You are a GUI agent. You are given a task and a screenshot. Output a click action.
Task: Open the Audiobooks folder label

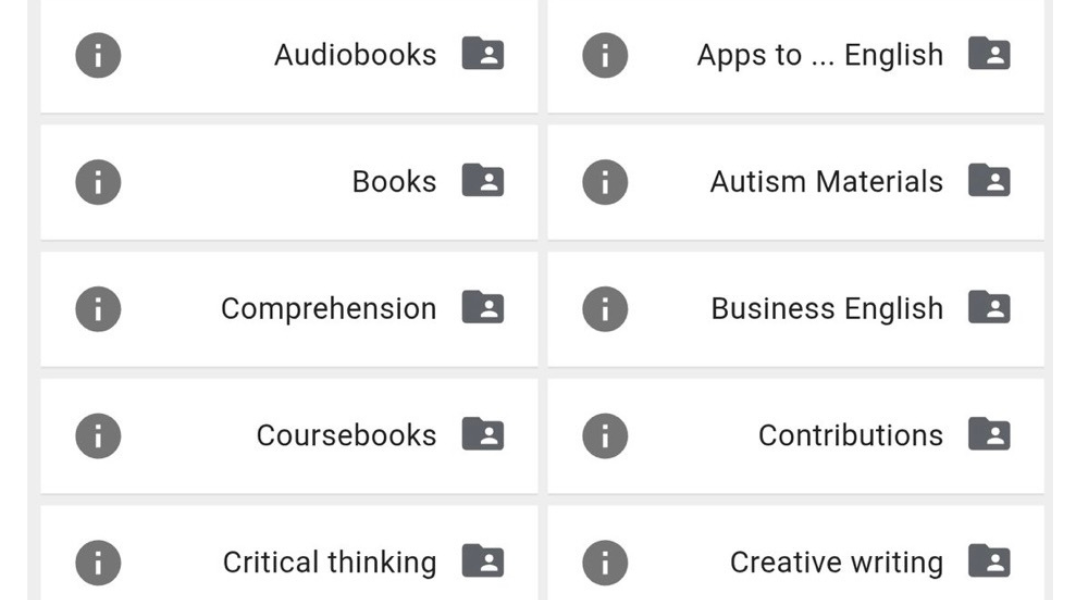(355, 55)
